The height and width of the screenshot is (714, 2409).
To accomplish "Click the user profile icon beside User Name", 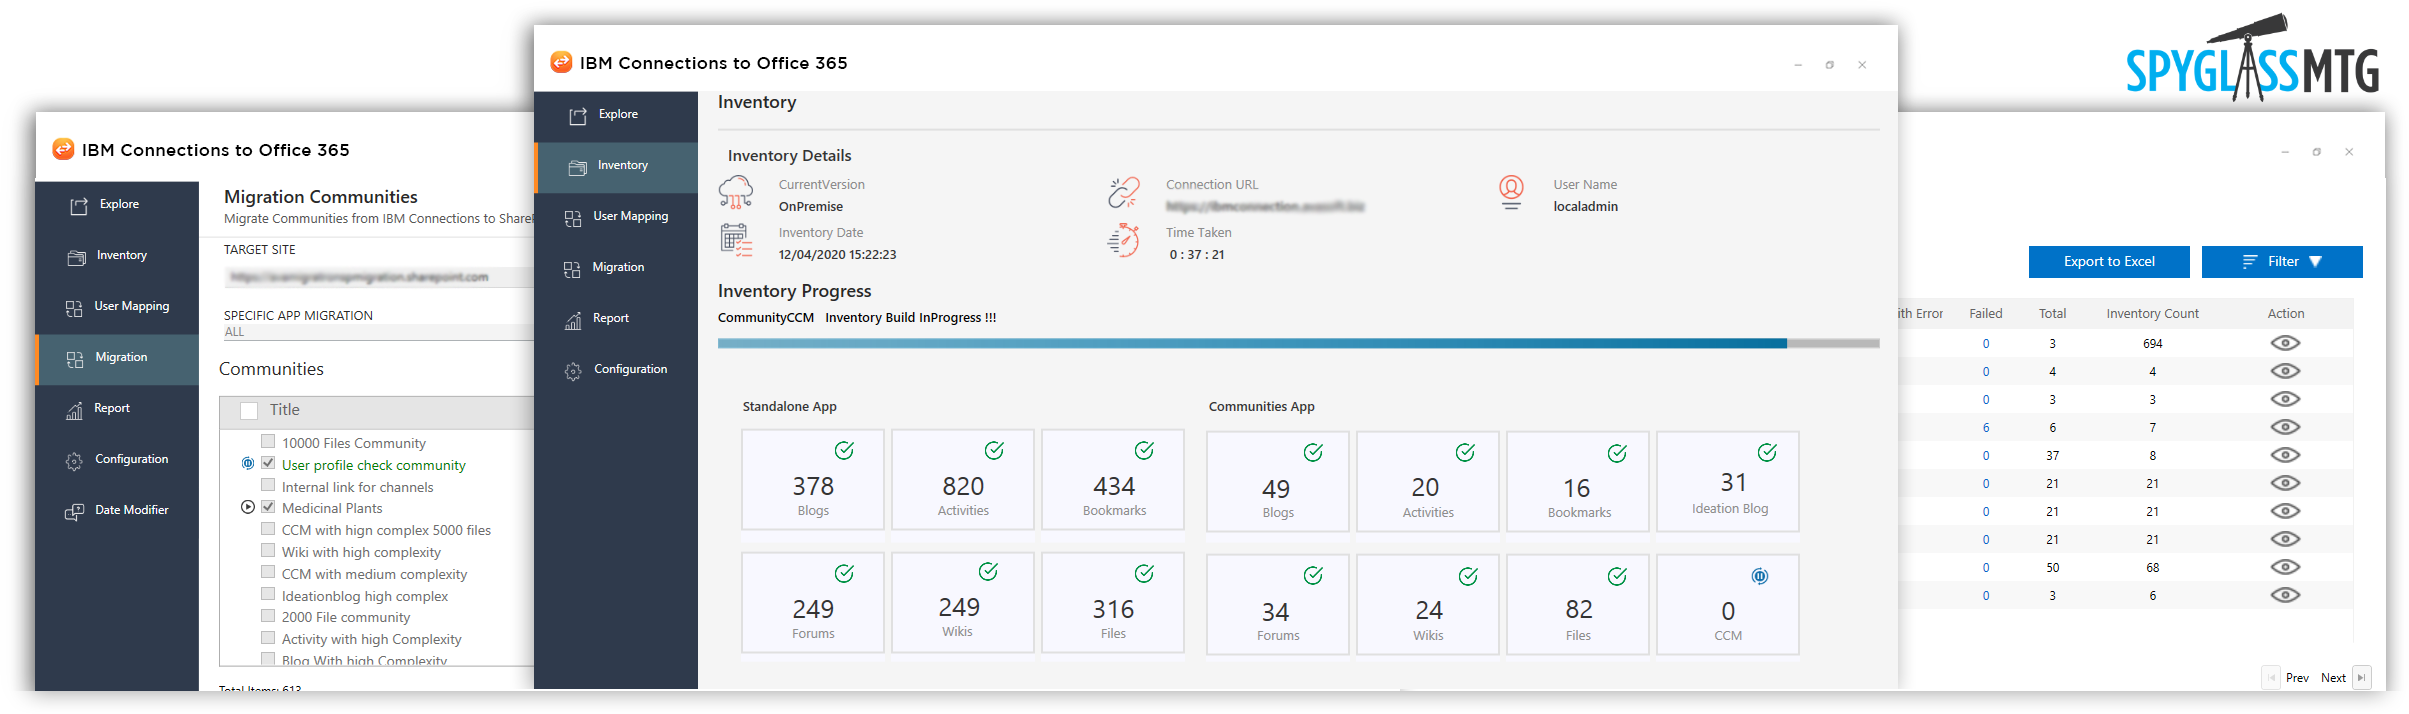I will [1511, 192].
